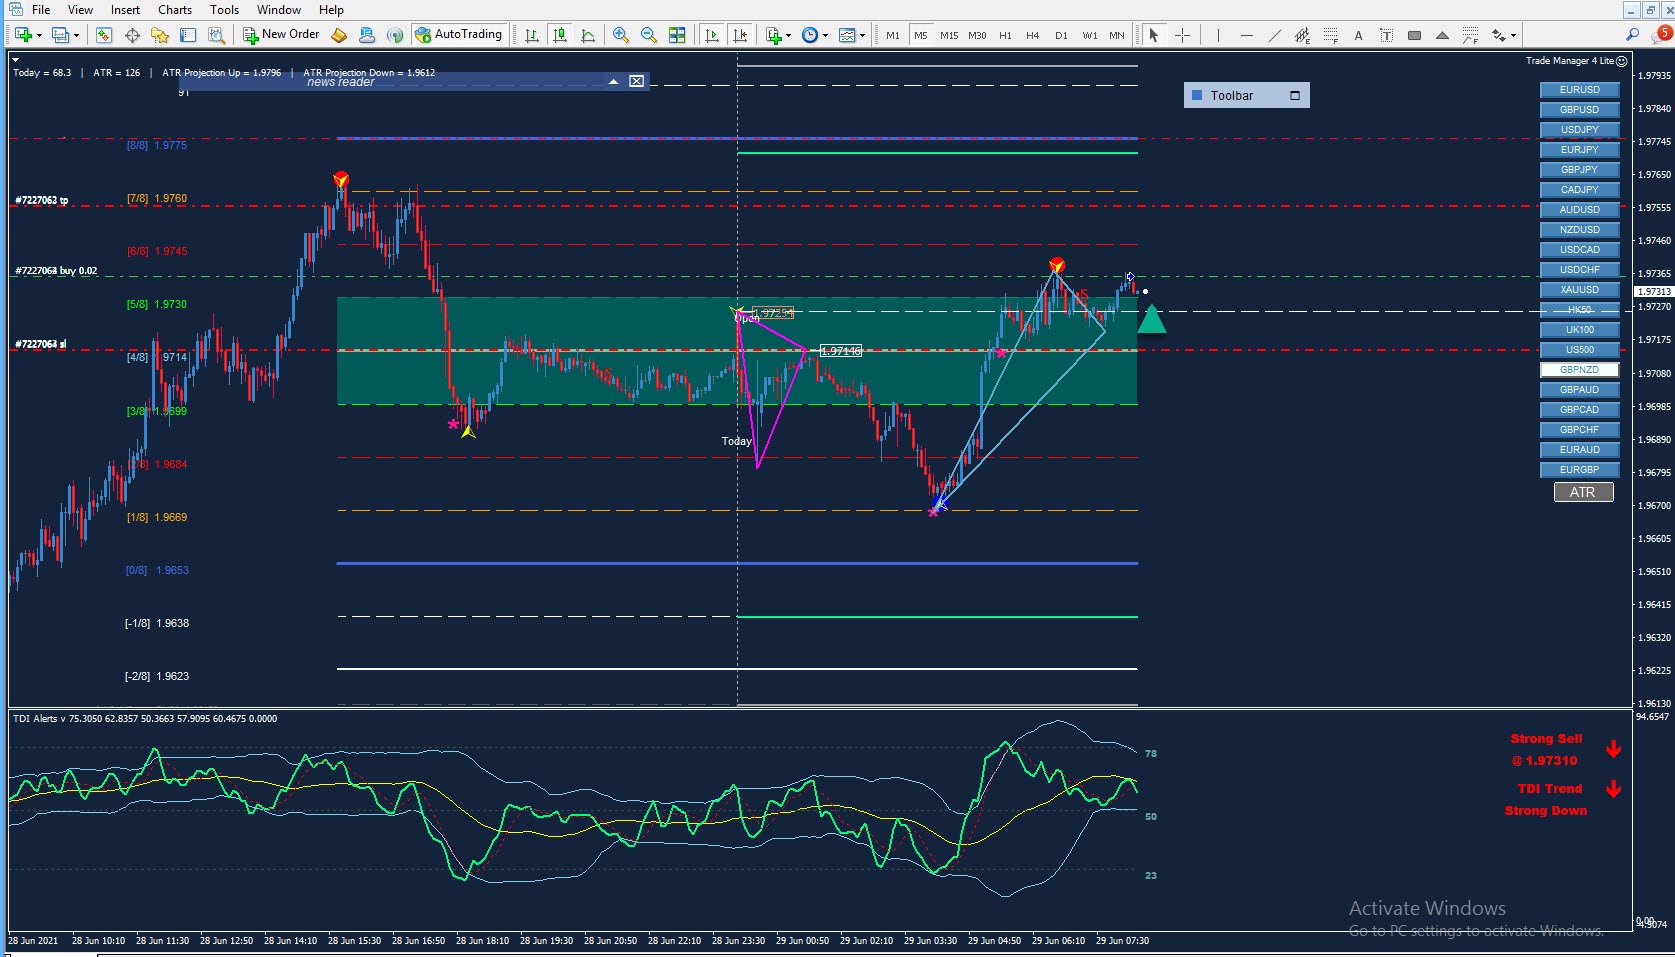Viewport: 1675px width, 957px height.
Task: Switch timeframe to H1
Action: pos(1005,35)
